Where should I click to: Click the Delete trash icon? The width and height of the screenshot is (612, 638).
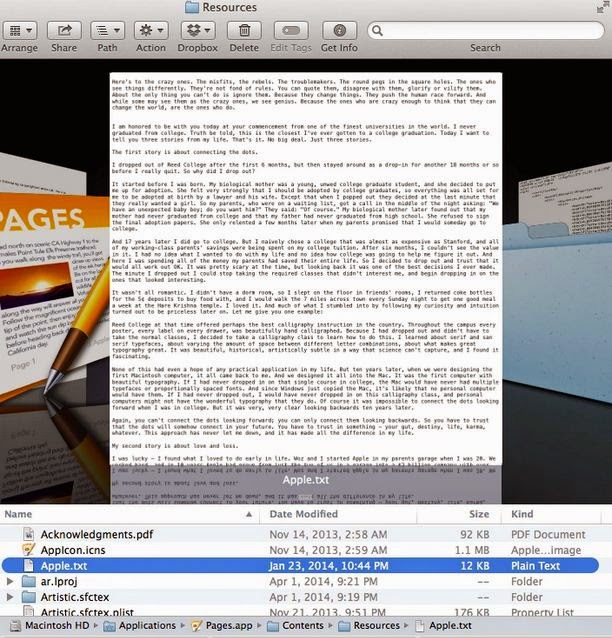coord(244,31)
